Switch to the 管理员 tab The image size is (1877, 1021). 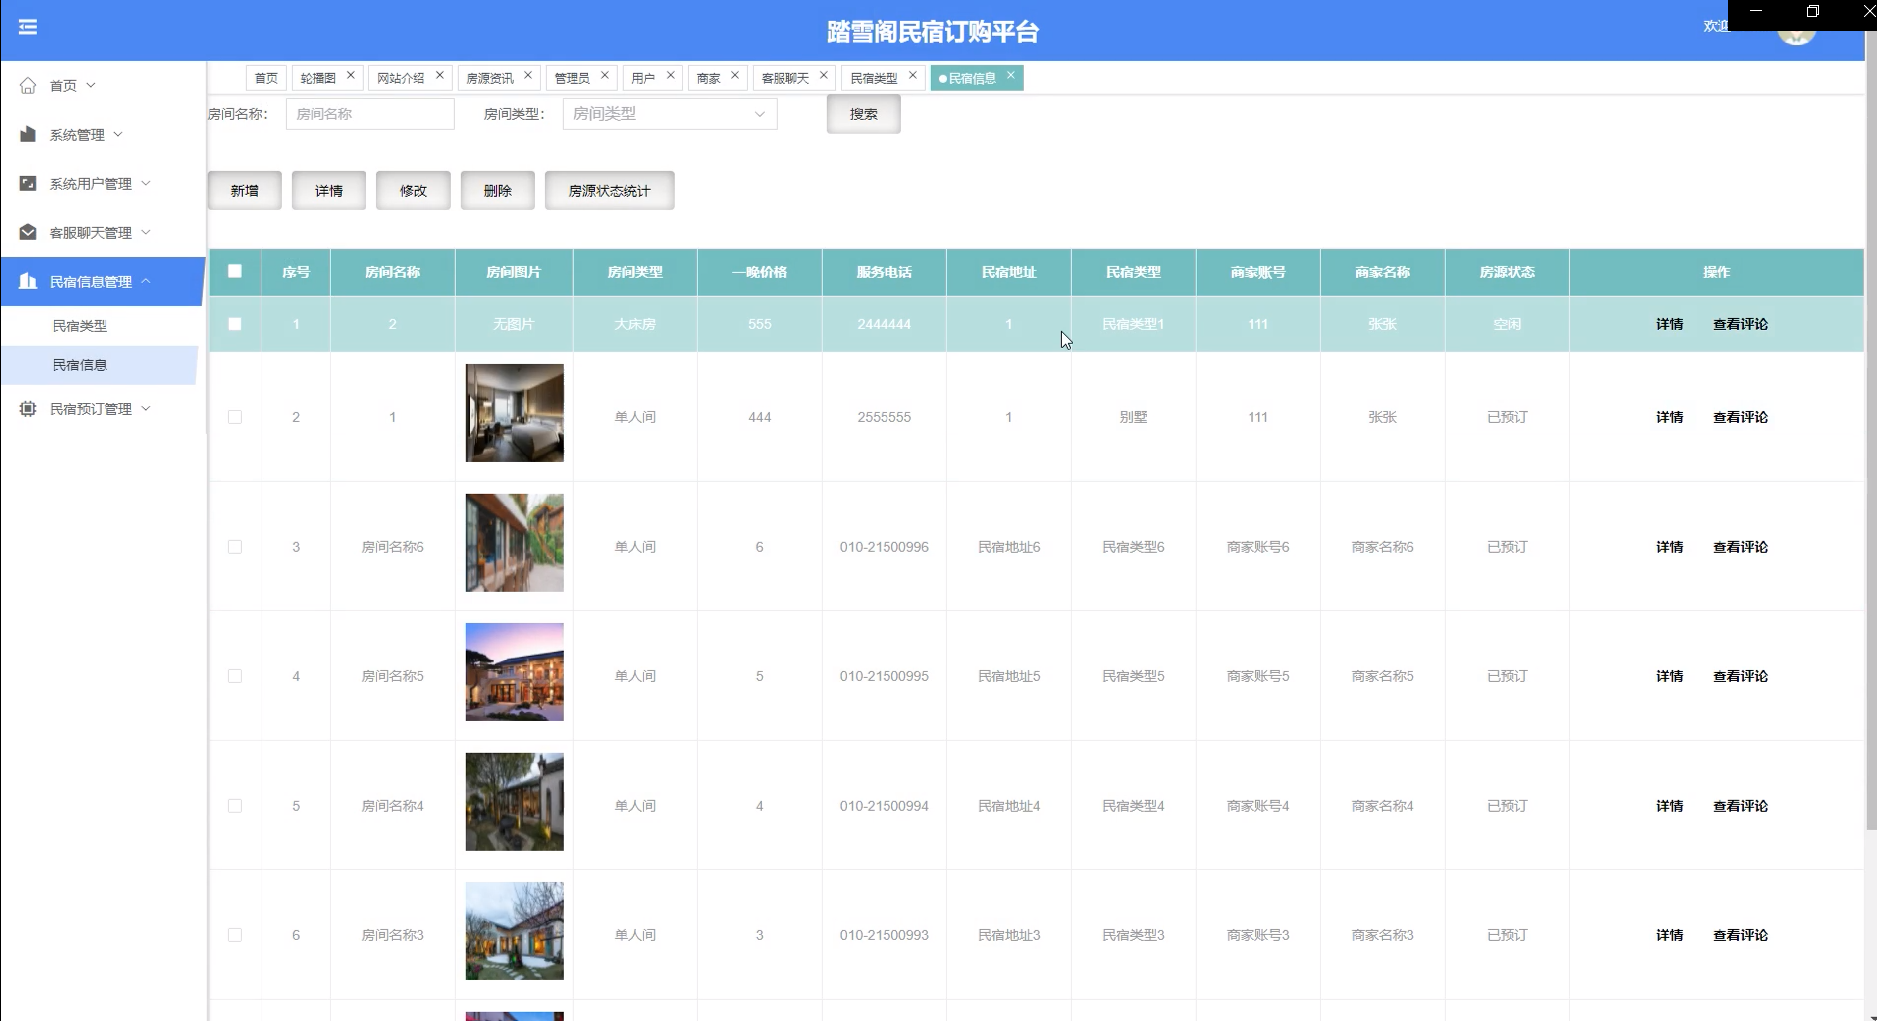(572, 78)
